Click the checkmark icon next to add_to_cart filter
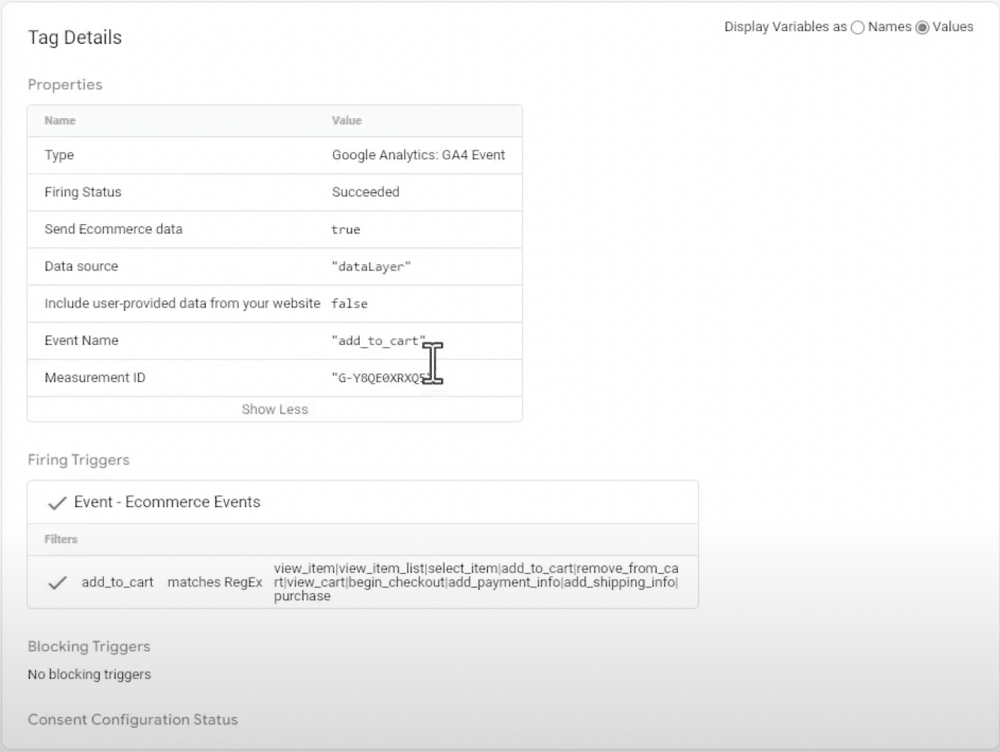Viewport: 1000px width, 752px height. [57, 582]
